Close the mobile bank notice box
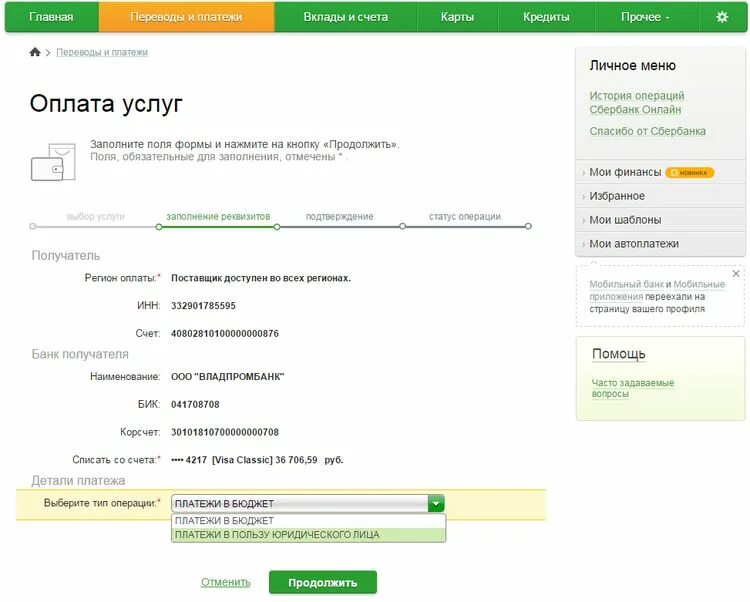The image size is (750, 602). 736,274
